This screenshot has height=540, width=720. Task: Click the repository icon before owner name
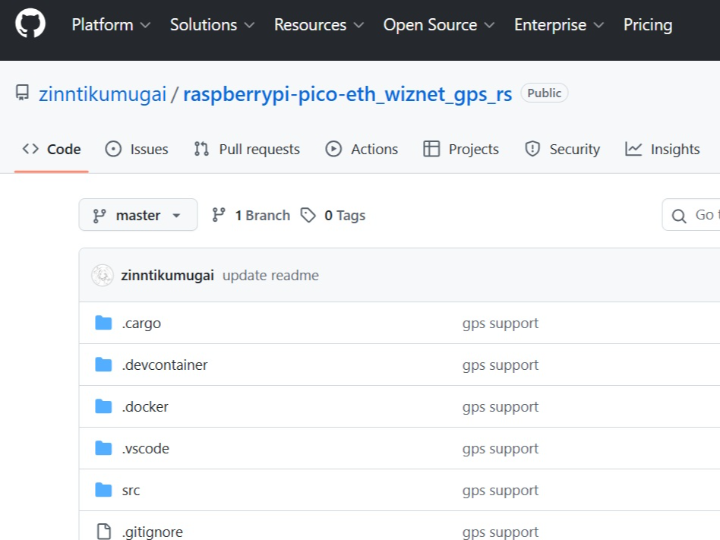[x=22, y=93]
